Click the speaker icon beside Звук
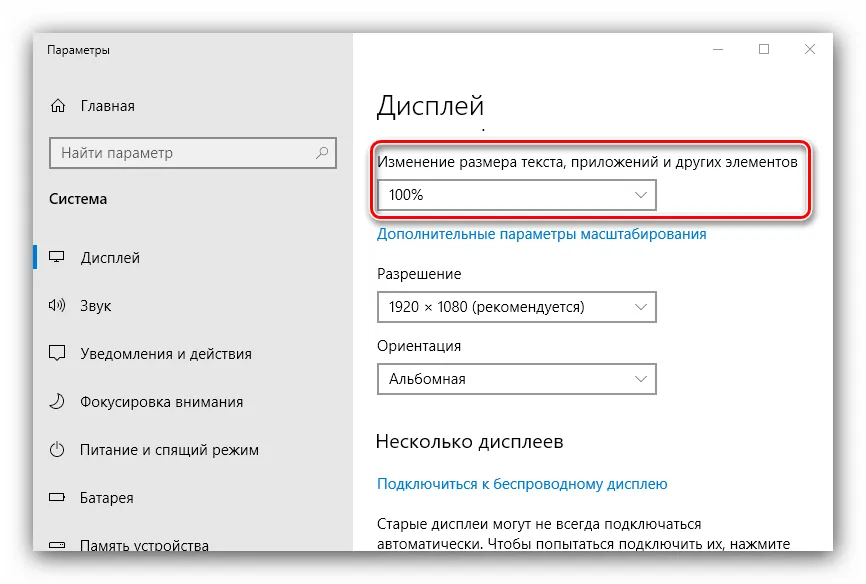866x584 pixels. 57,305
